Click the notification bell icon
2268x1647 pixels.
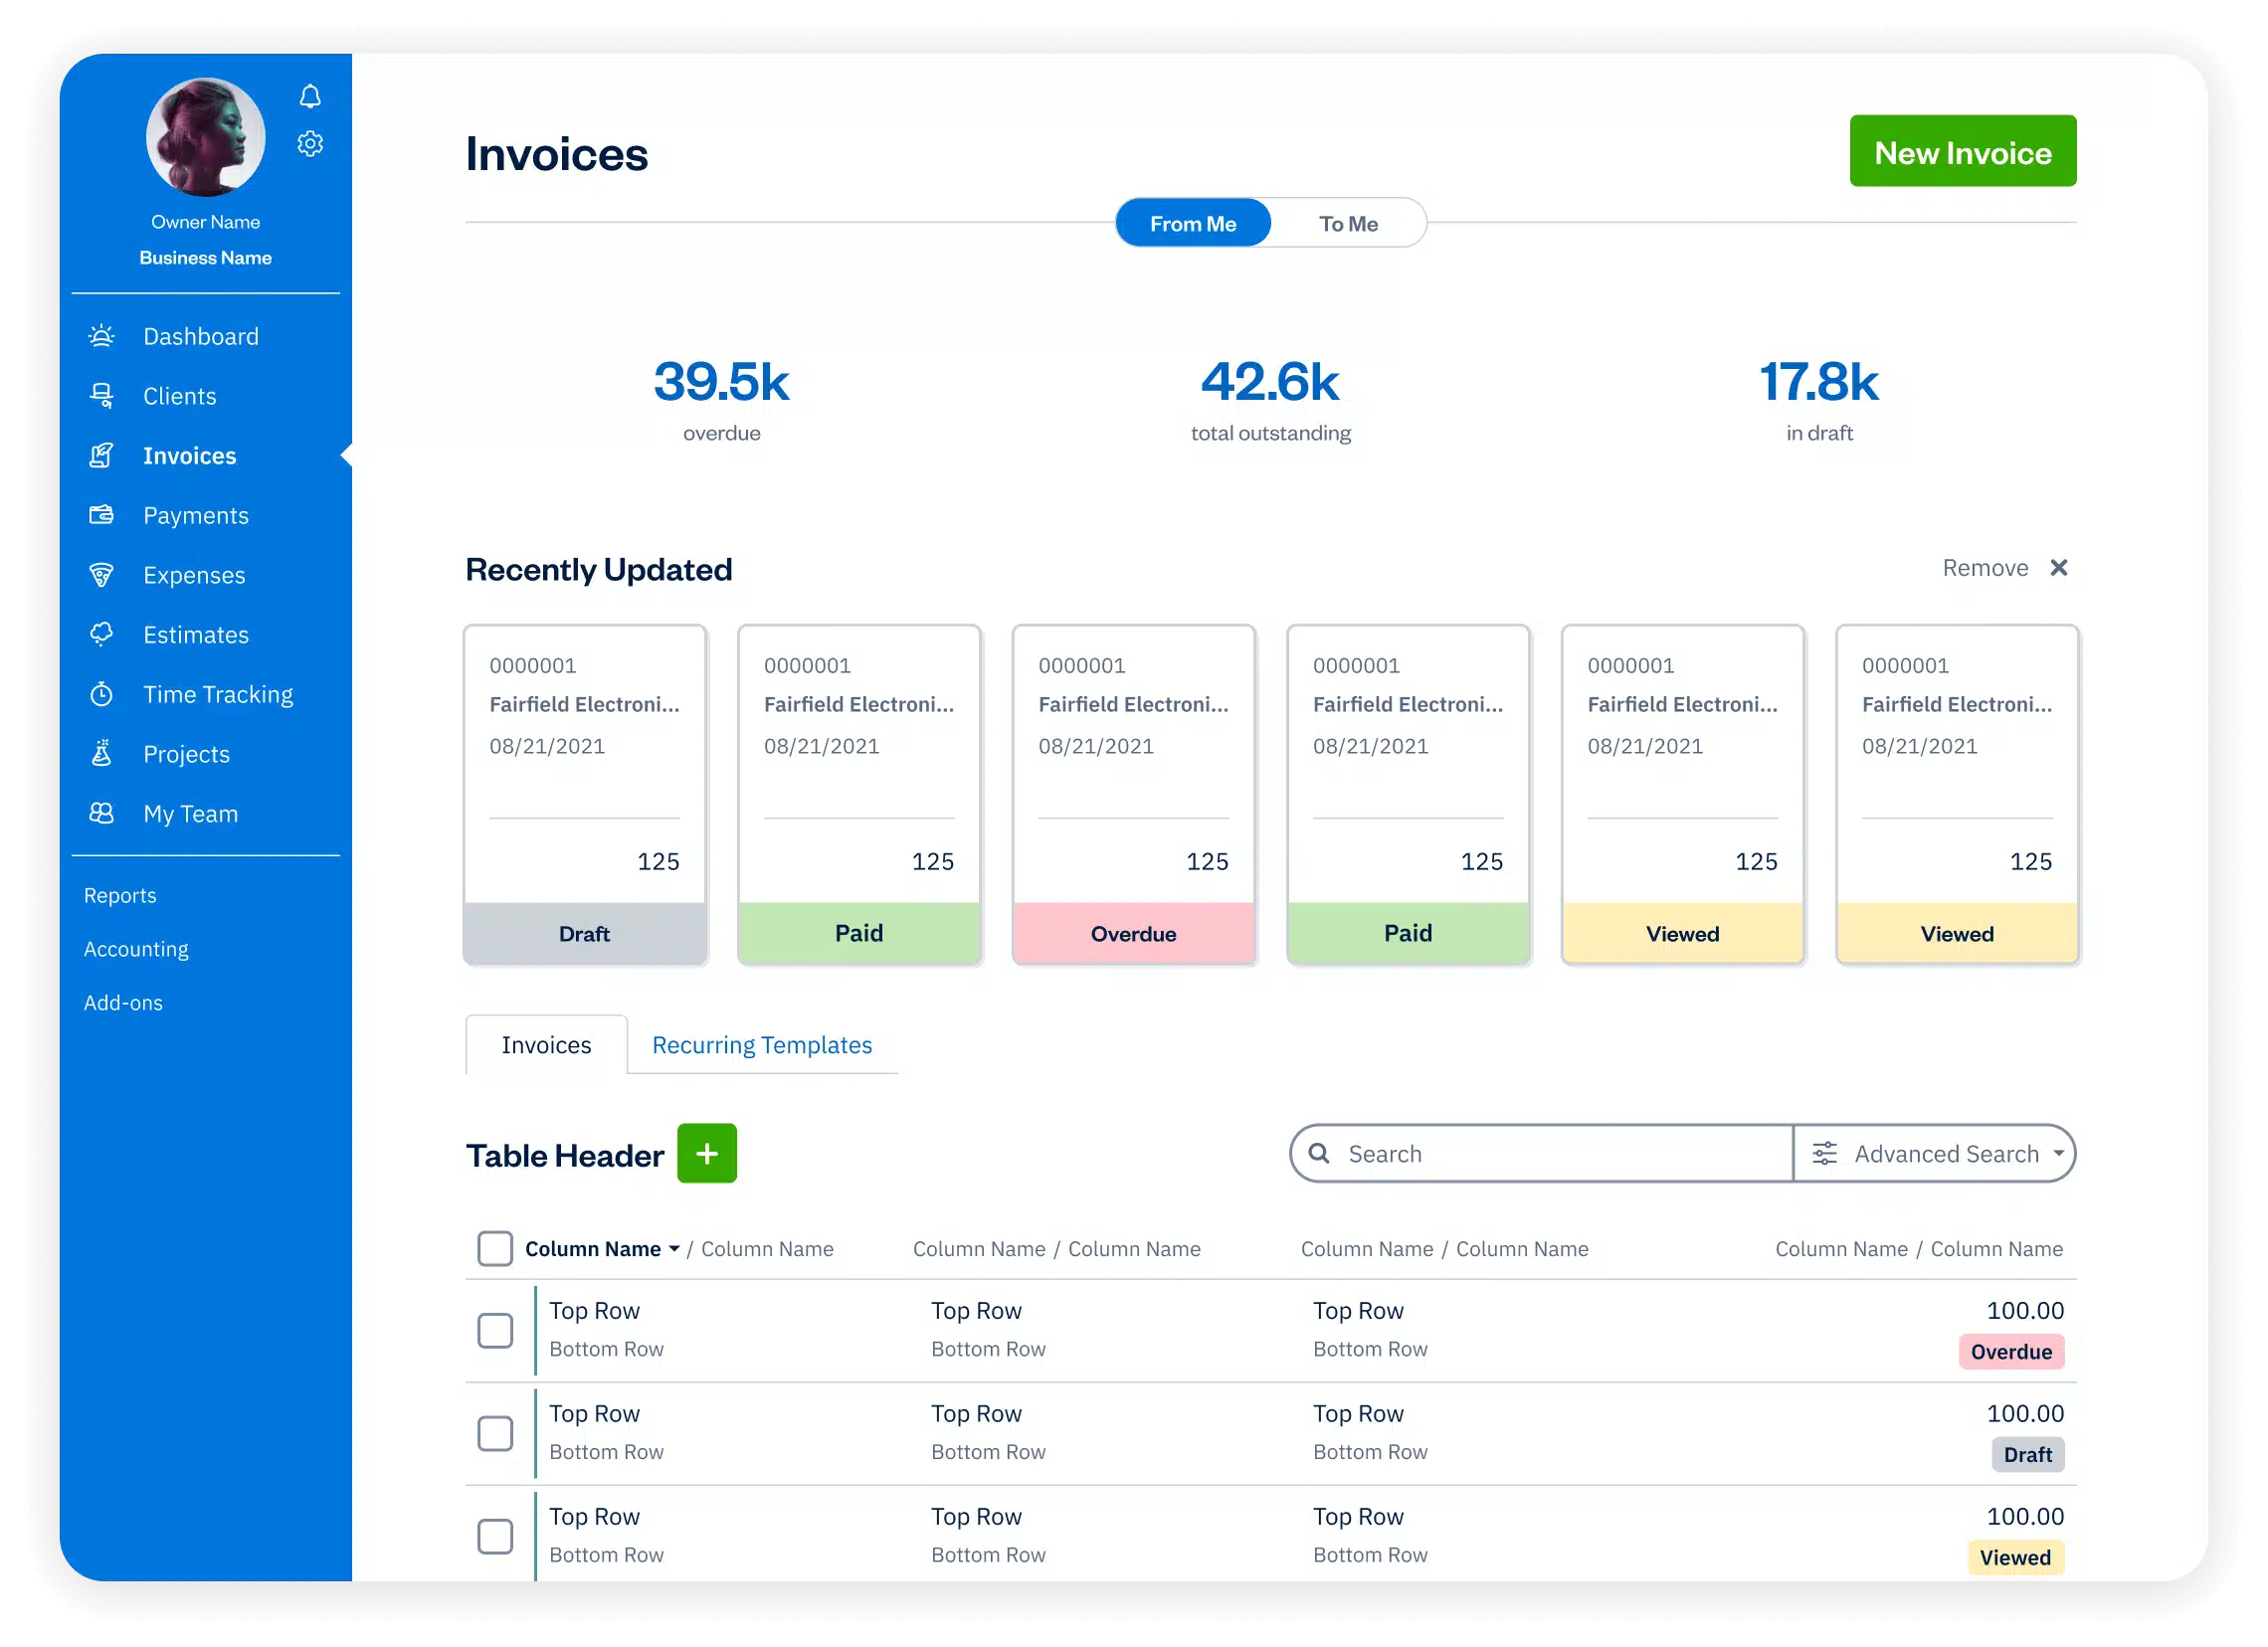point(310,96)
